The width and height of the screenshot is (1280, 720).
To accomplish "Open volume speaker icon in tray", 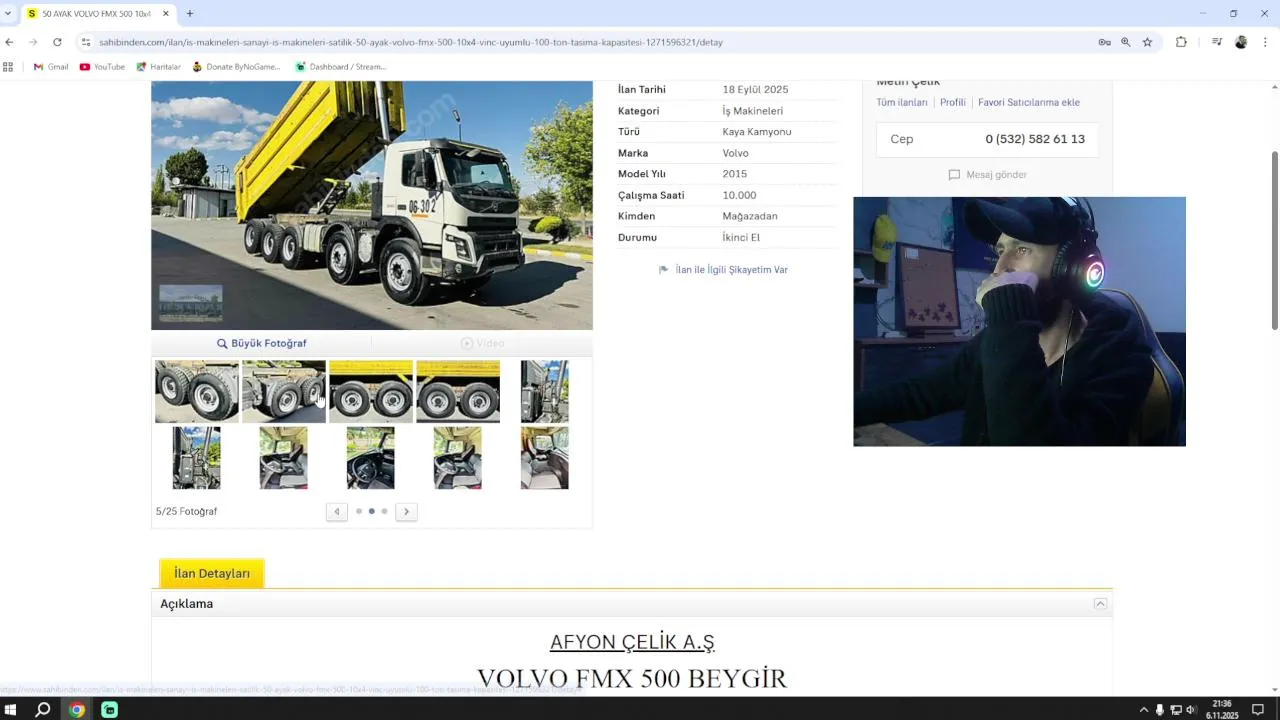I will tap(1191, 710).
